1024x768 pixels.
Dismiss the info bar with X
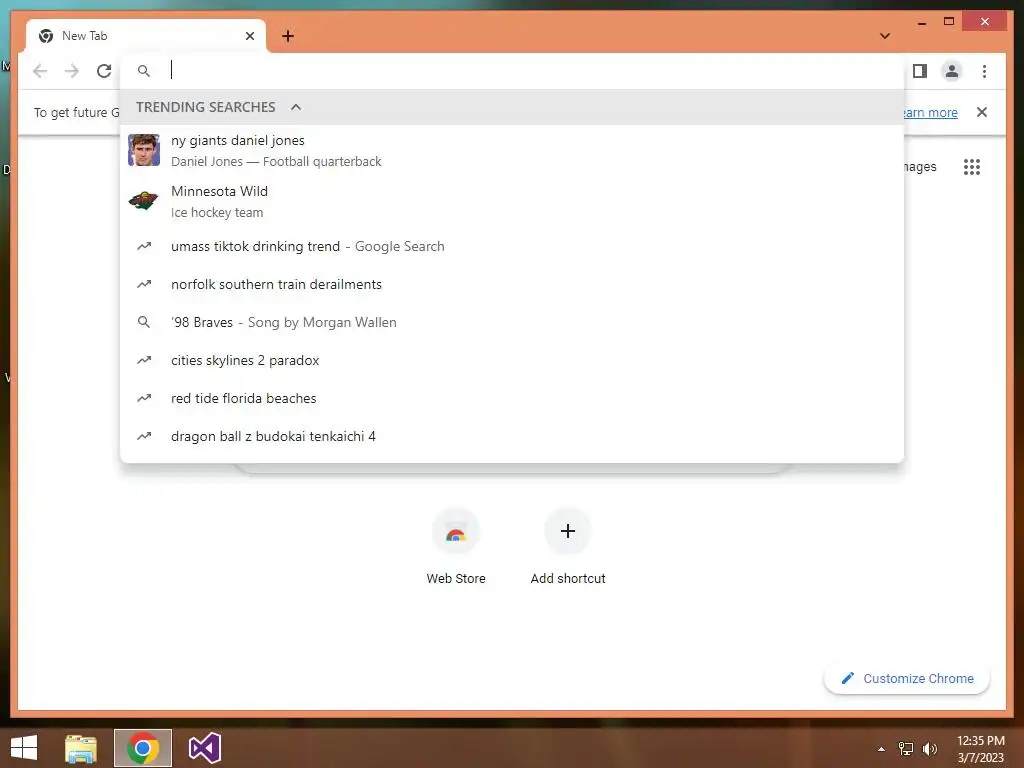coord(982,112)
